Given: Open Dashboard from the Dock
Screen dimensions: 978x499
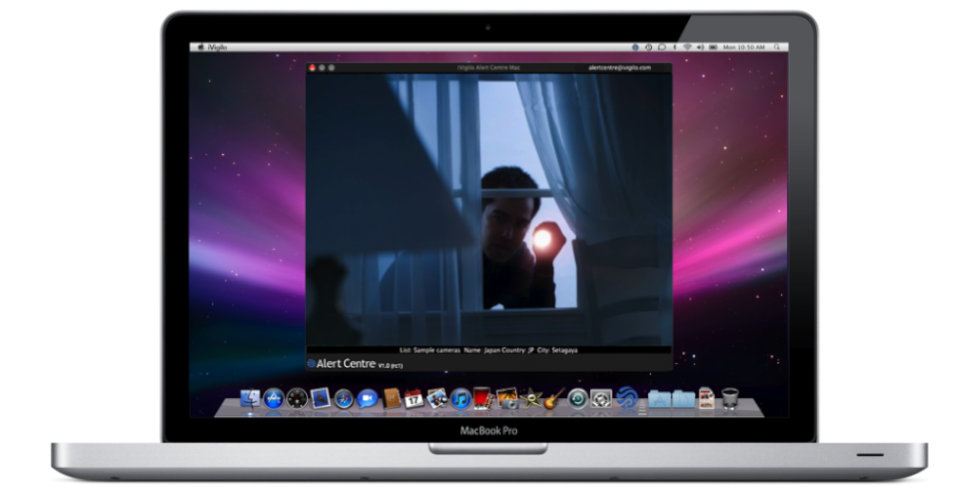Looking at the screenshot, I should pyautogui.click(x=297, y=398).
